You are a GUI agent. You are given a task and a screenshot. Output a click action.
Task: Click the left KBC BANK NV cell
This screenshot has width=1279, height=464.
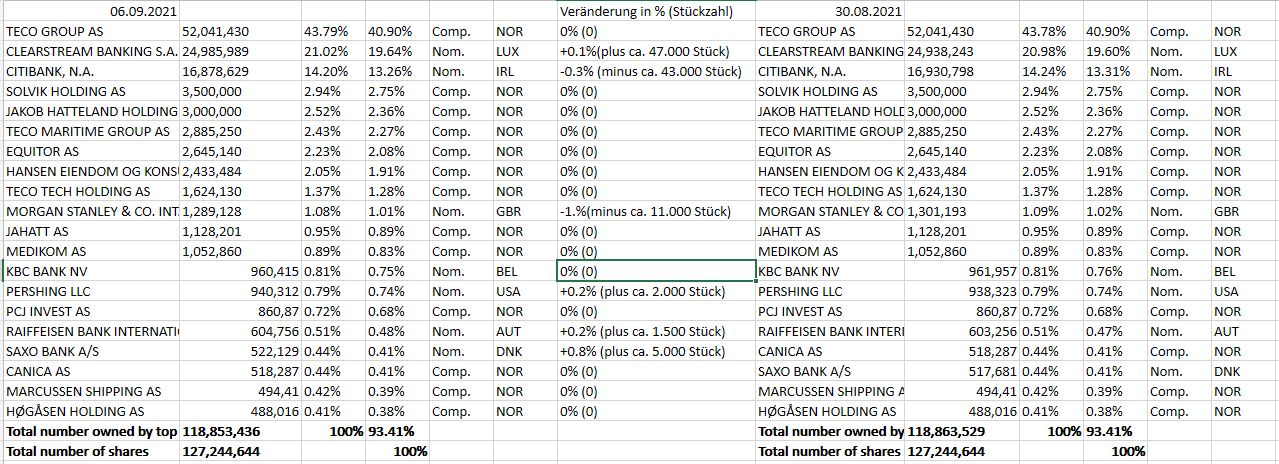tap(91, 271)
